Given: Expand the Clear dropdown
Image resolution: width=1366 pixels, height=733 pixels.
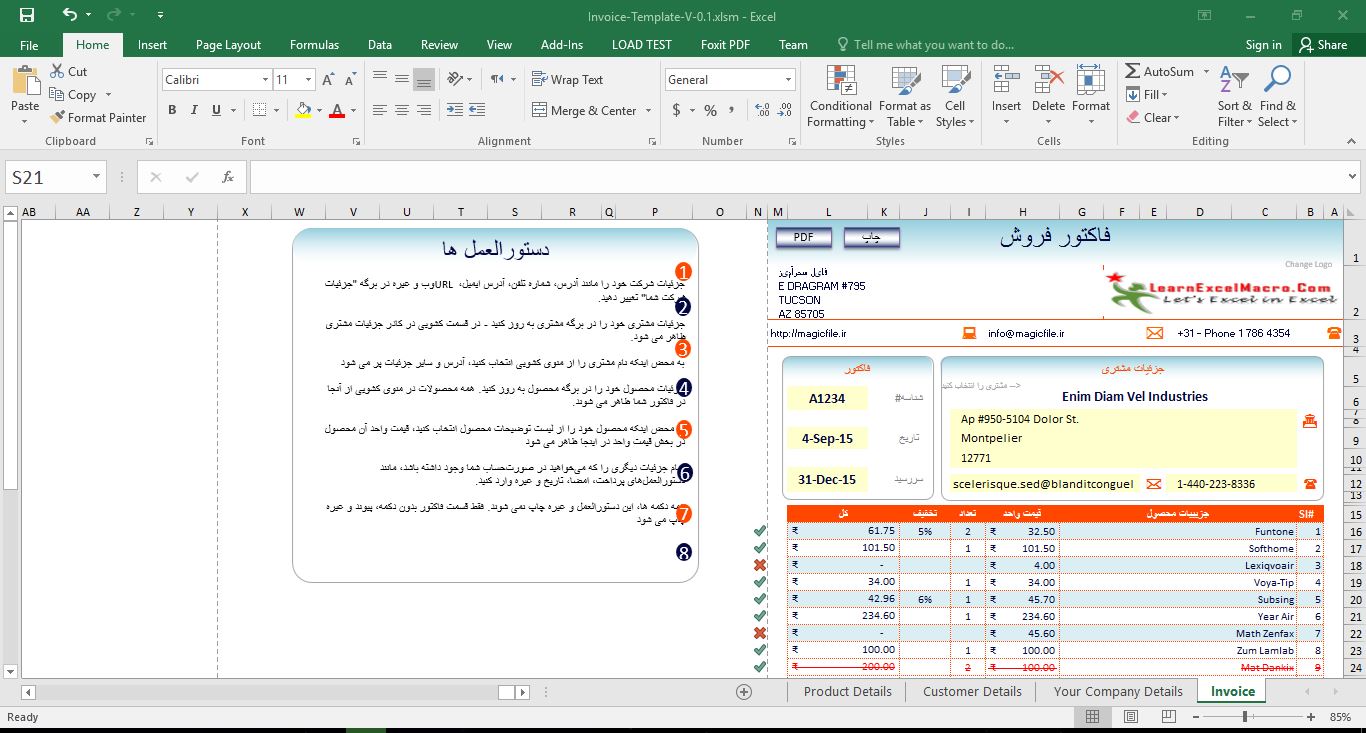Looking at the screenshot, I should pyautogui.click(x=1176, y=117).
